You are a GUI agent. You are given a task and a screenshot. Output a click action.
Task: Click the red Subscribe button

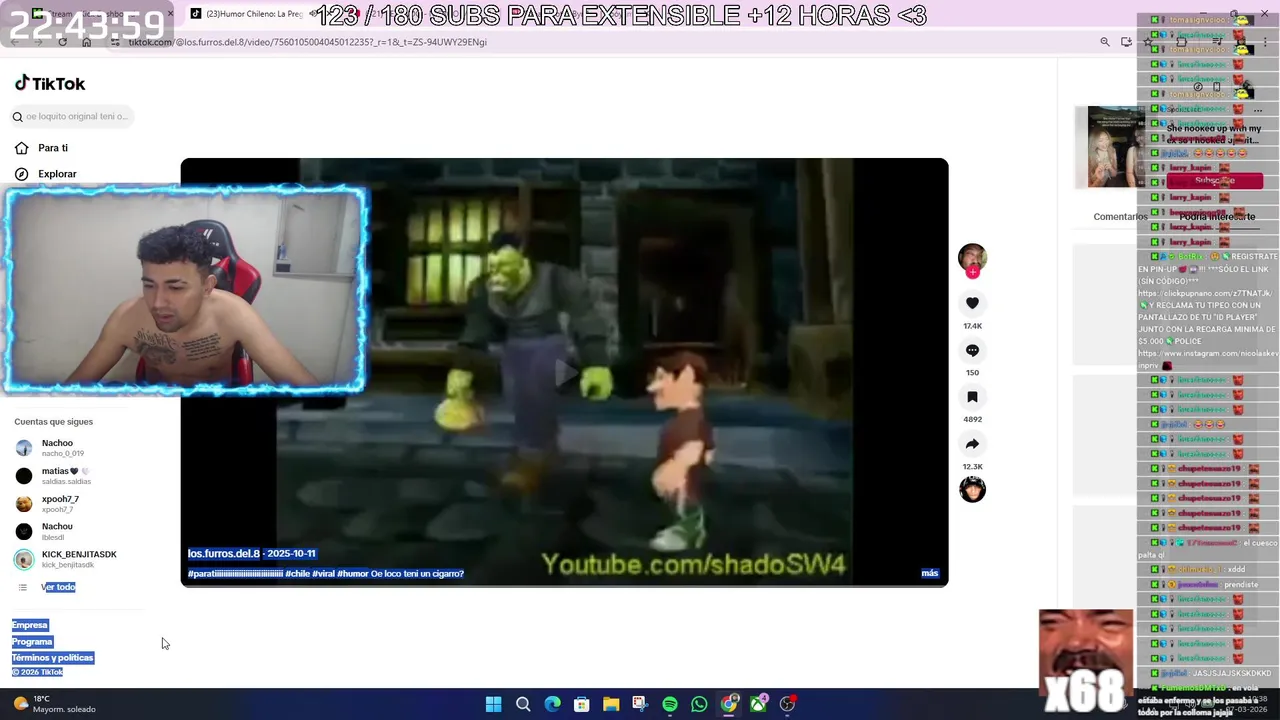(1215, 181)
